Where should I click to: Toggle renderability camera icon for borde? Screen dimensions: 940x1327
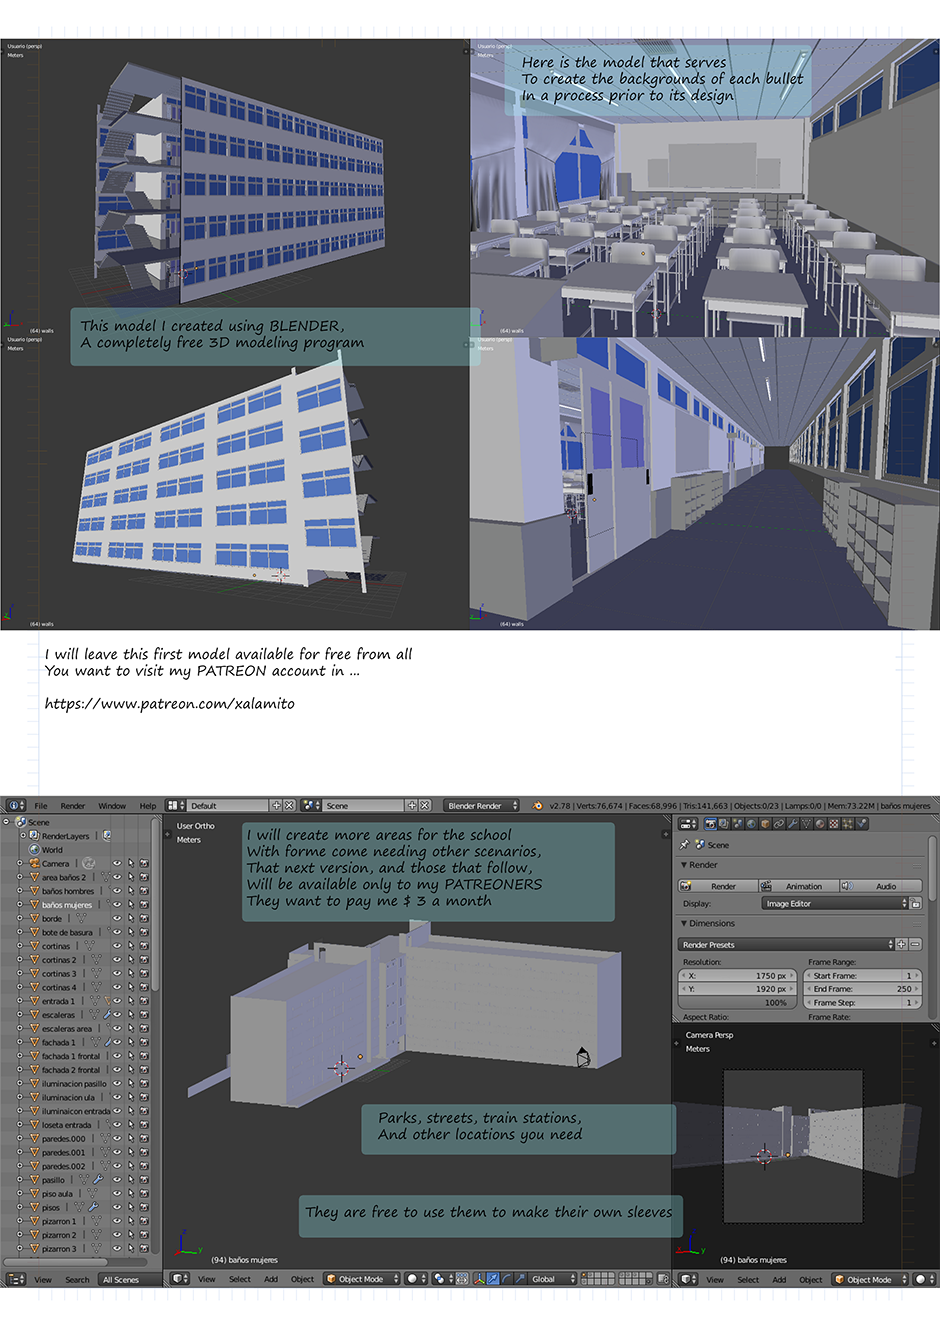[144, 918]
